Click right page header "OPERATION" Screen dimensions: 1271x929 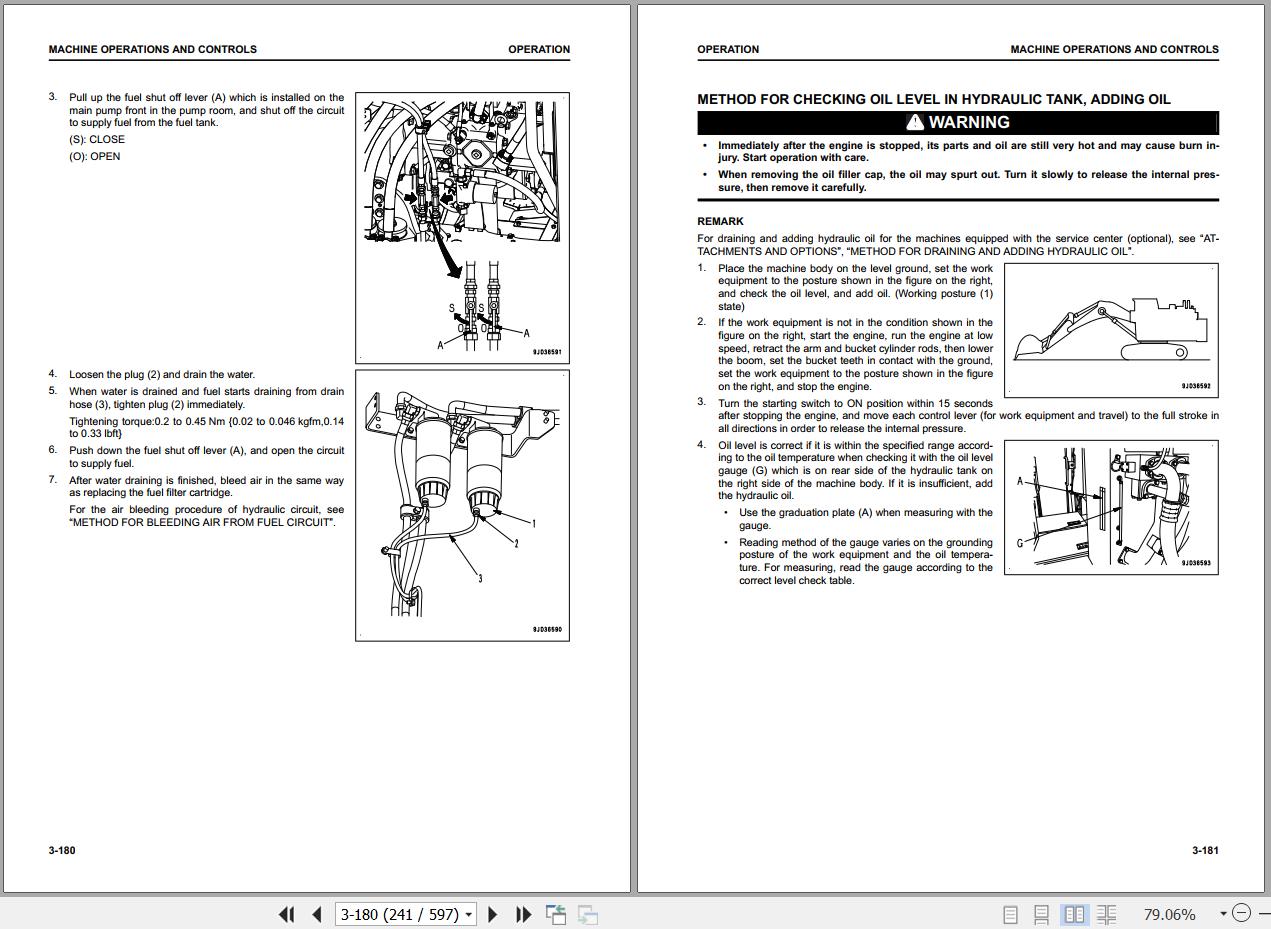728,49
